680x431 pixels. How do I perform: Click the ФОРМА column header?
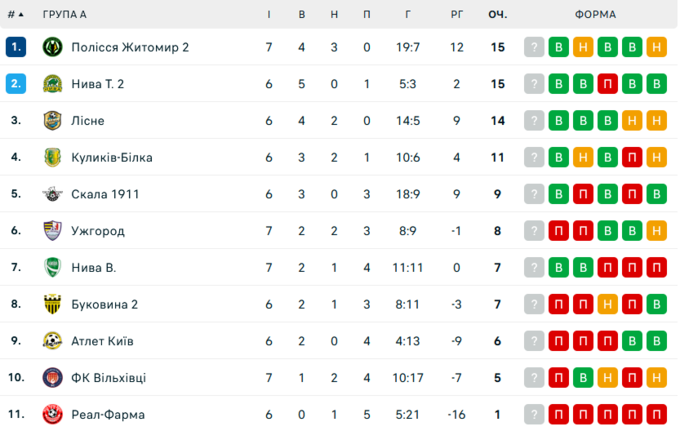pyautogui.click(x=595, y=15)
